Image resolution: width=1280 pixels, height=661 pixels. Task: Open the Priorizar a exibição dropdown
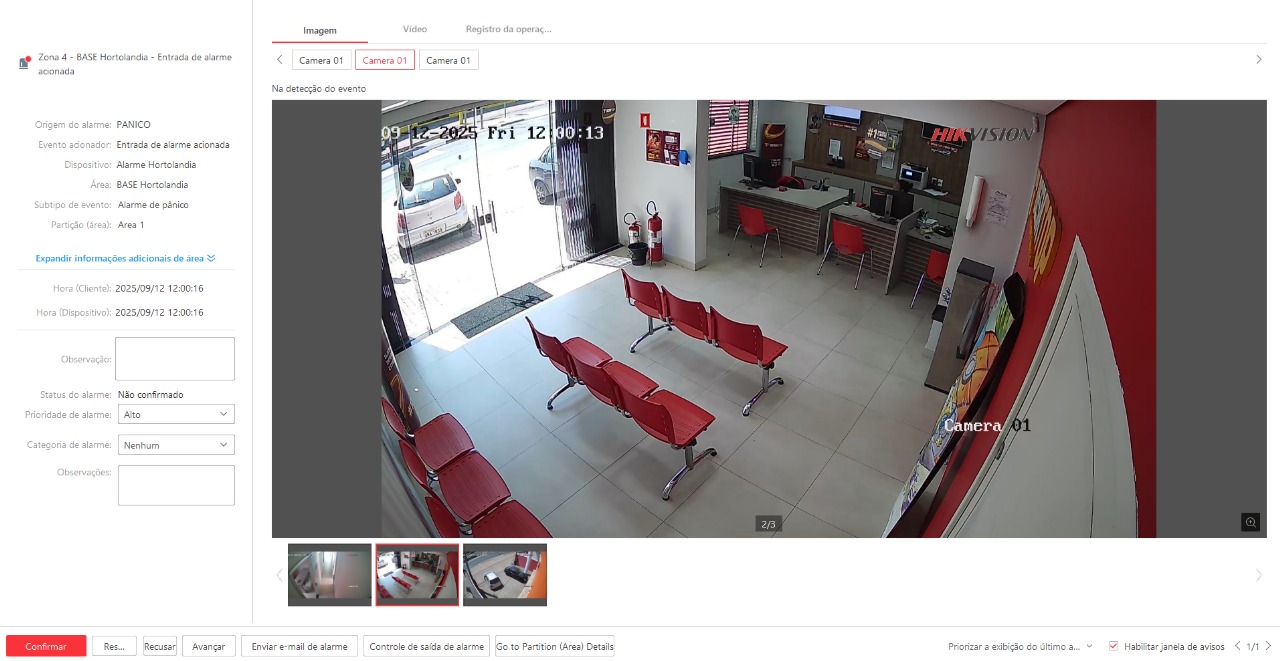1020,646
